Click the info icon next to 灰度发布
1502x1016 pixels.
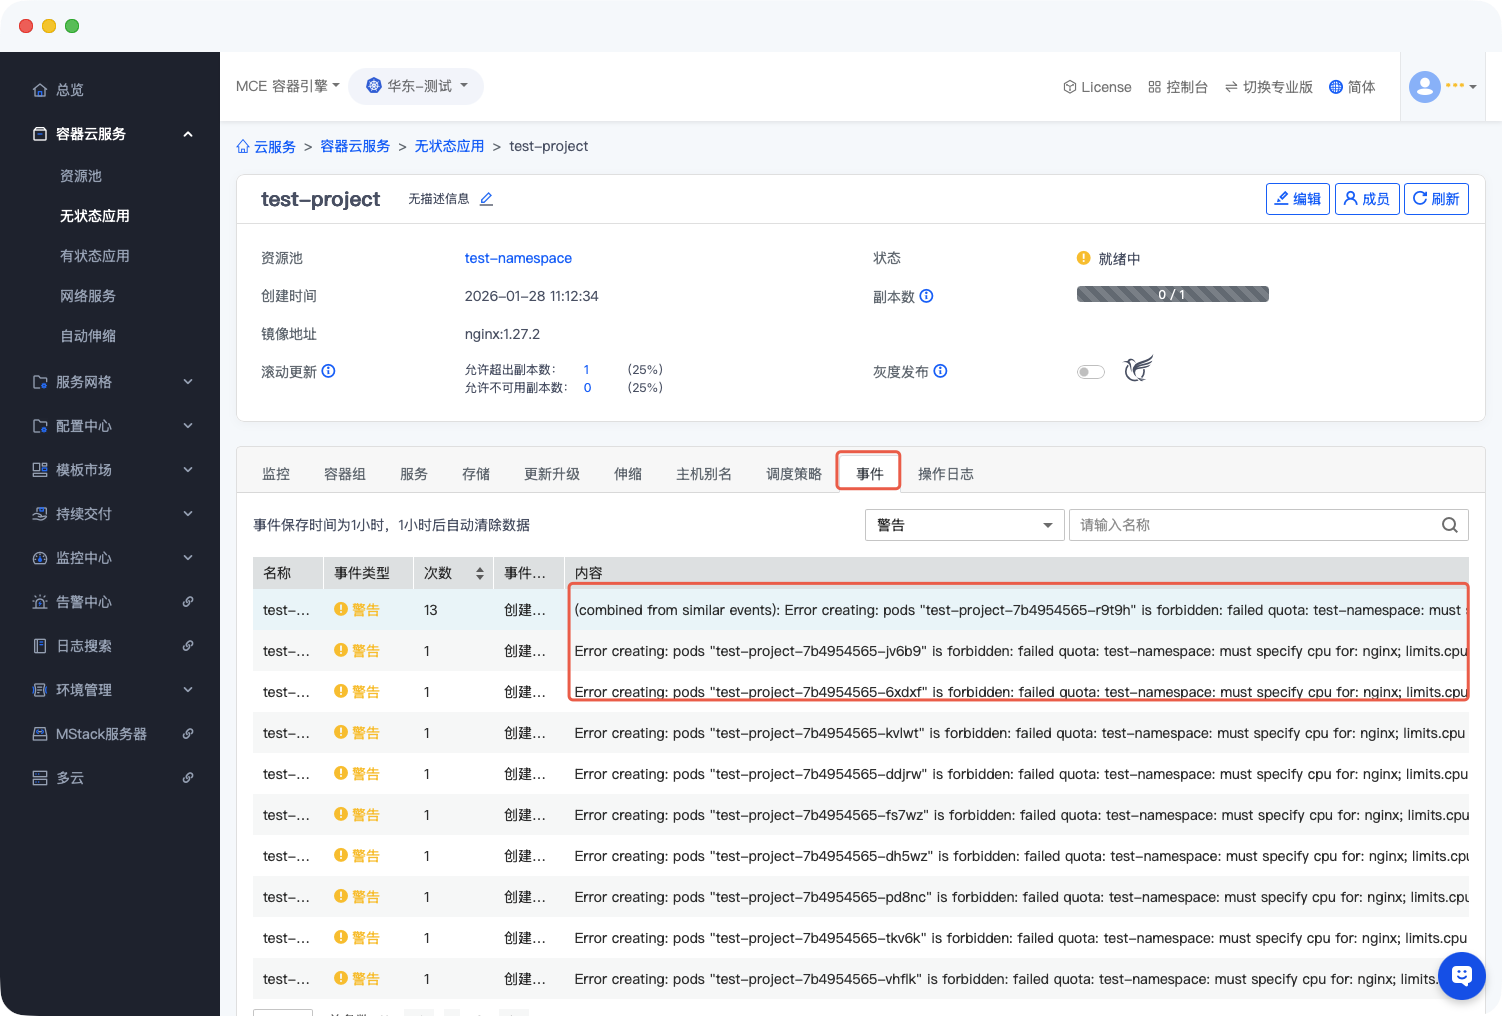(940, 371)
